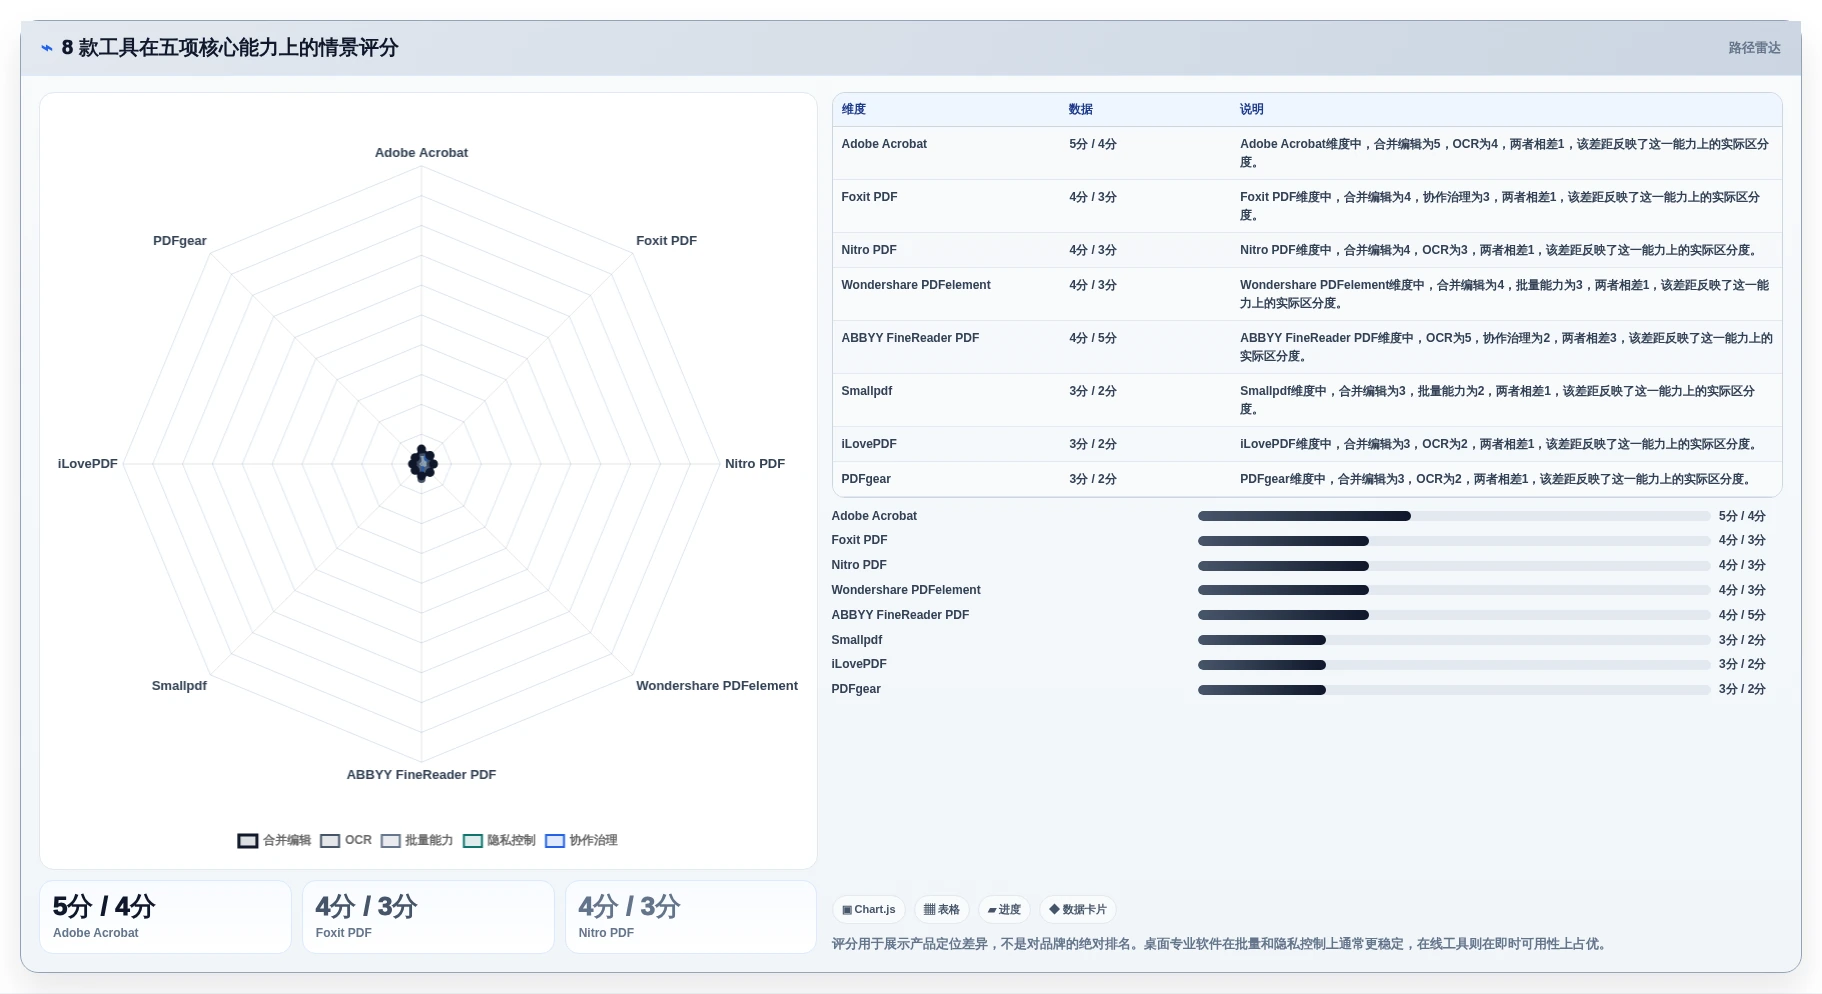
Task: Click the Foxit PDF radar axis label
Action: [666, 241]
